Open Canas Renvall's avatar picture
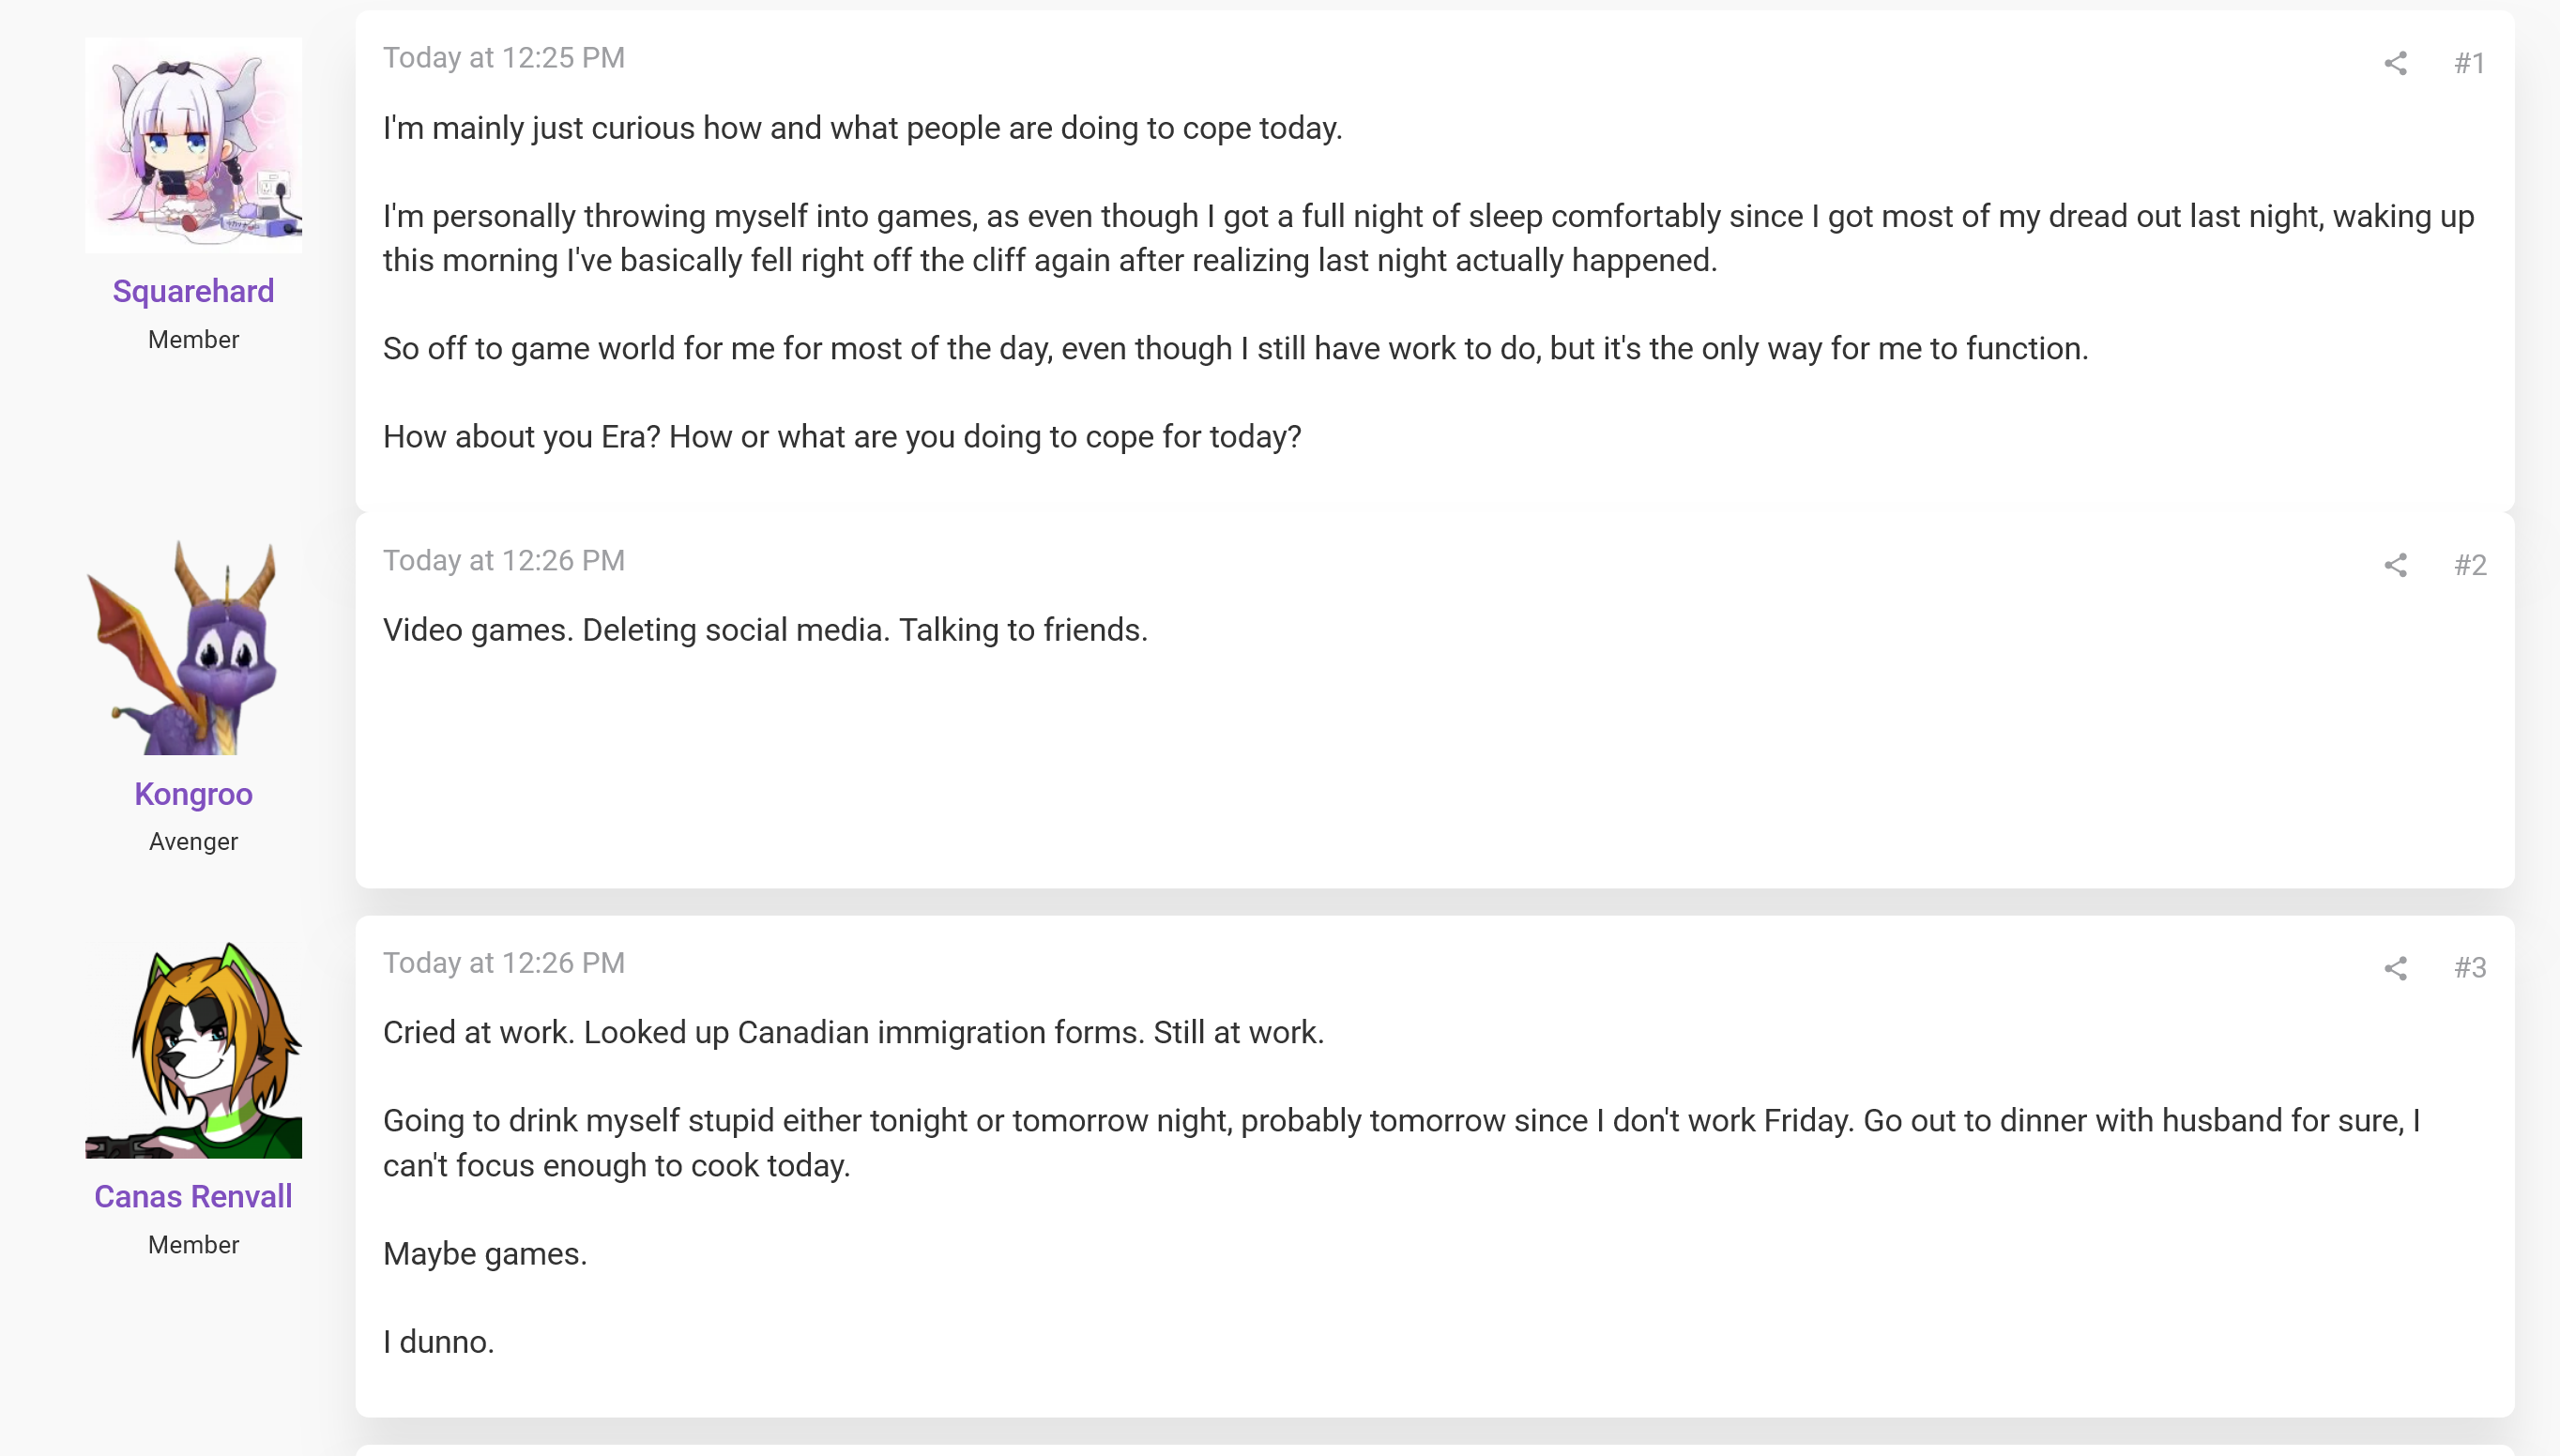 tap(193, 1050)
